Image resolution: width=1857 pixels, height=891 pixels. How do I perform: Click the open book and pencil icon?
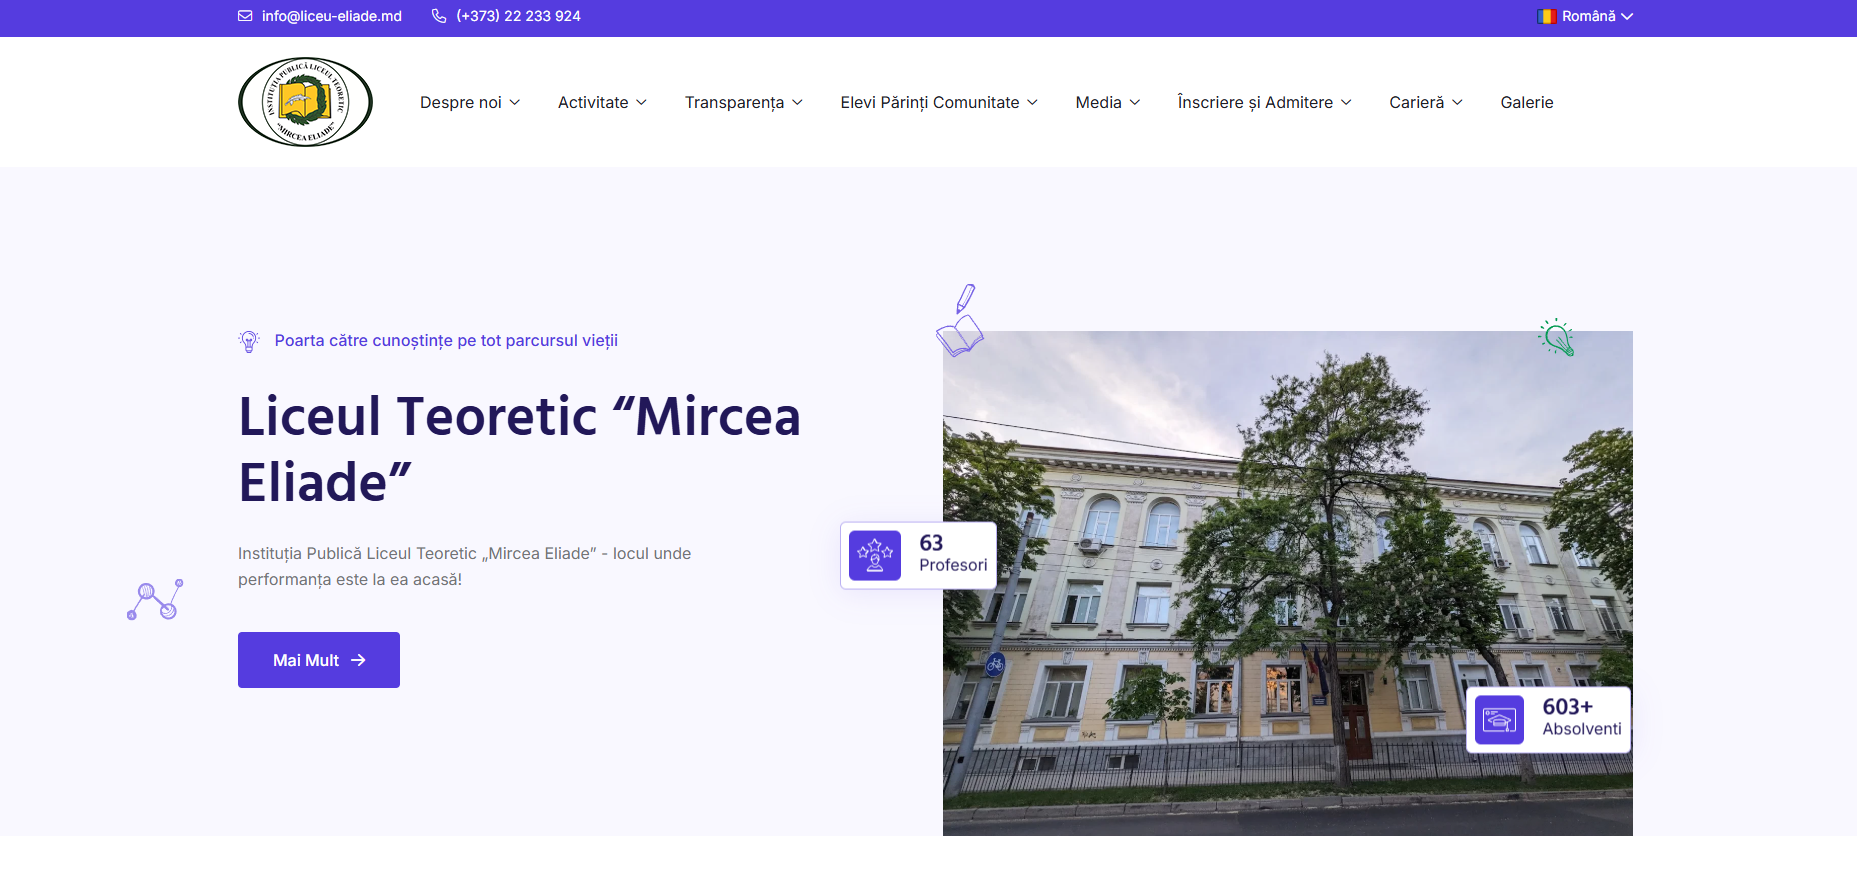(x=960, y=322)
